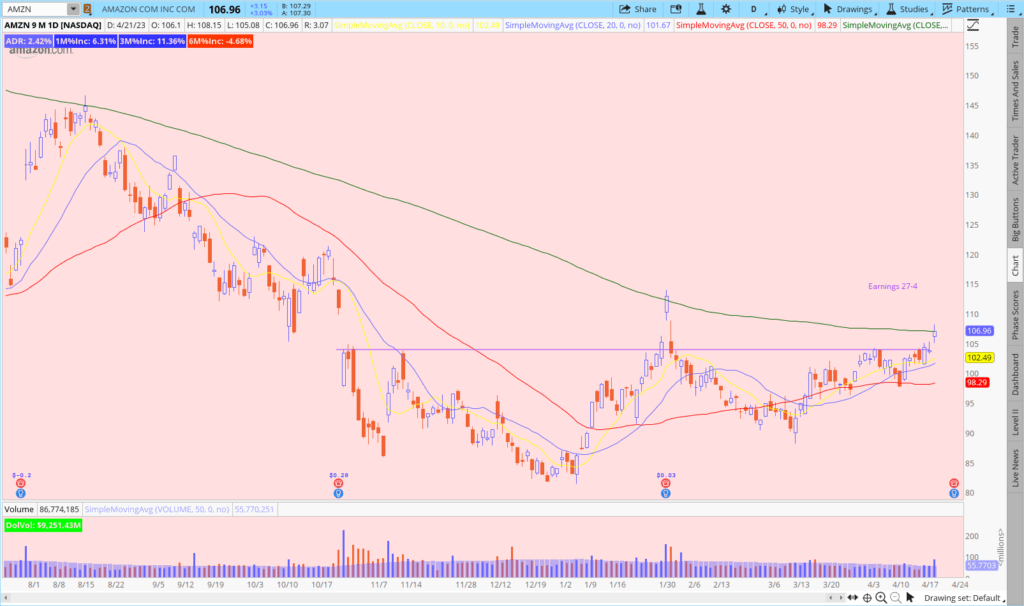Open the list menu at top-right corner

tap(1010, 9)
